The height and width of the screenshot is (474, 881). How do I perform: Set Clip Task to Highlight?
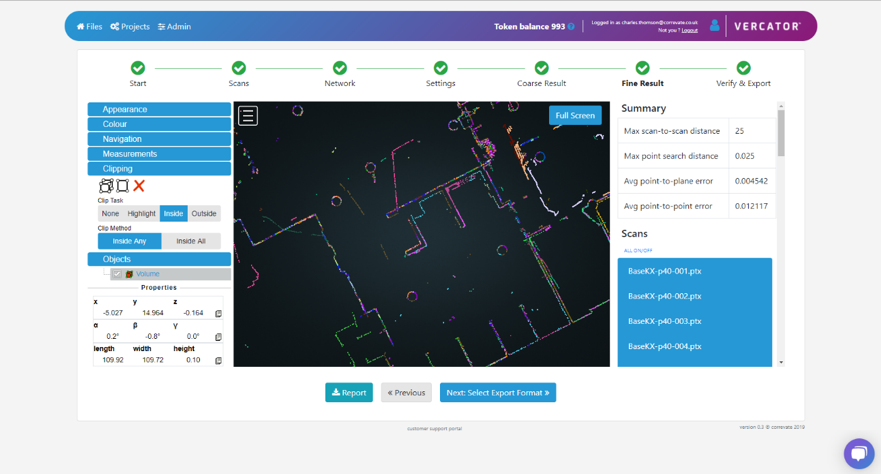[141, 213]
